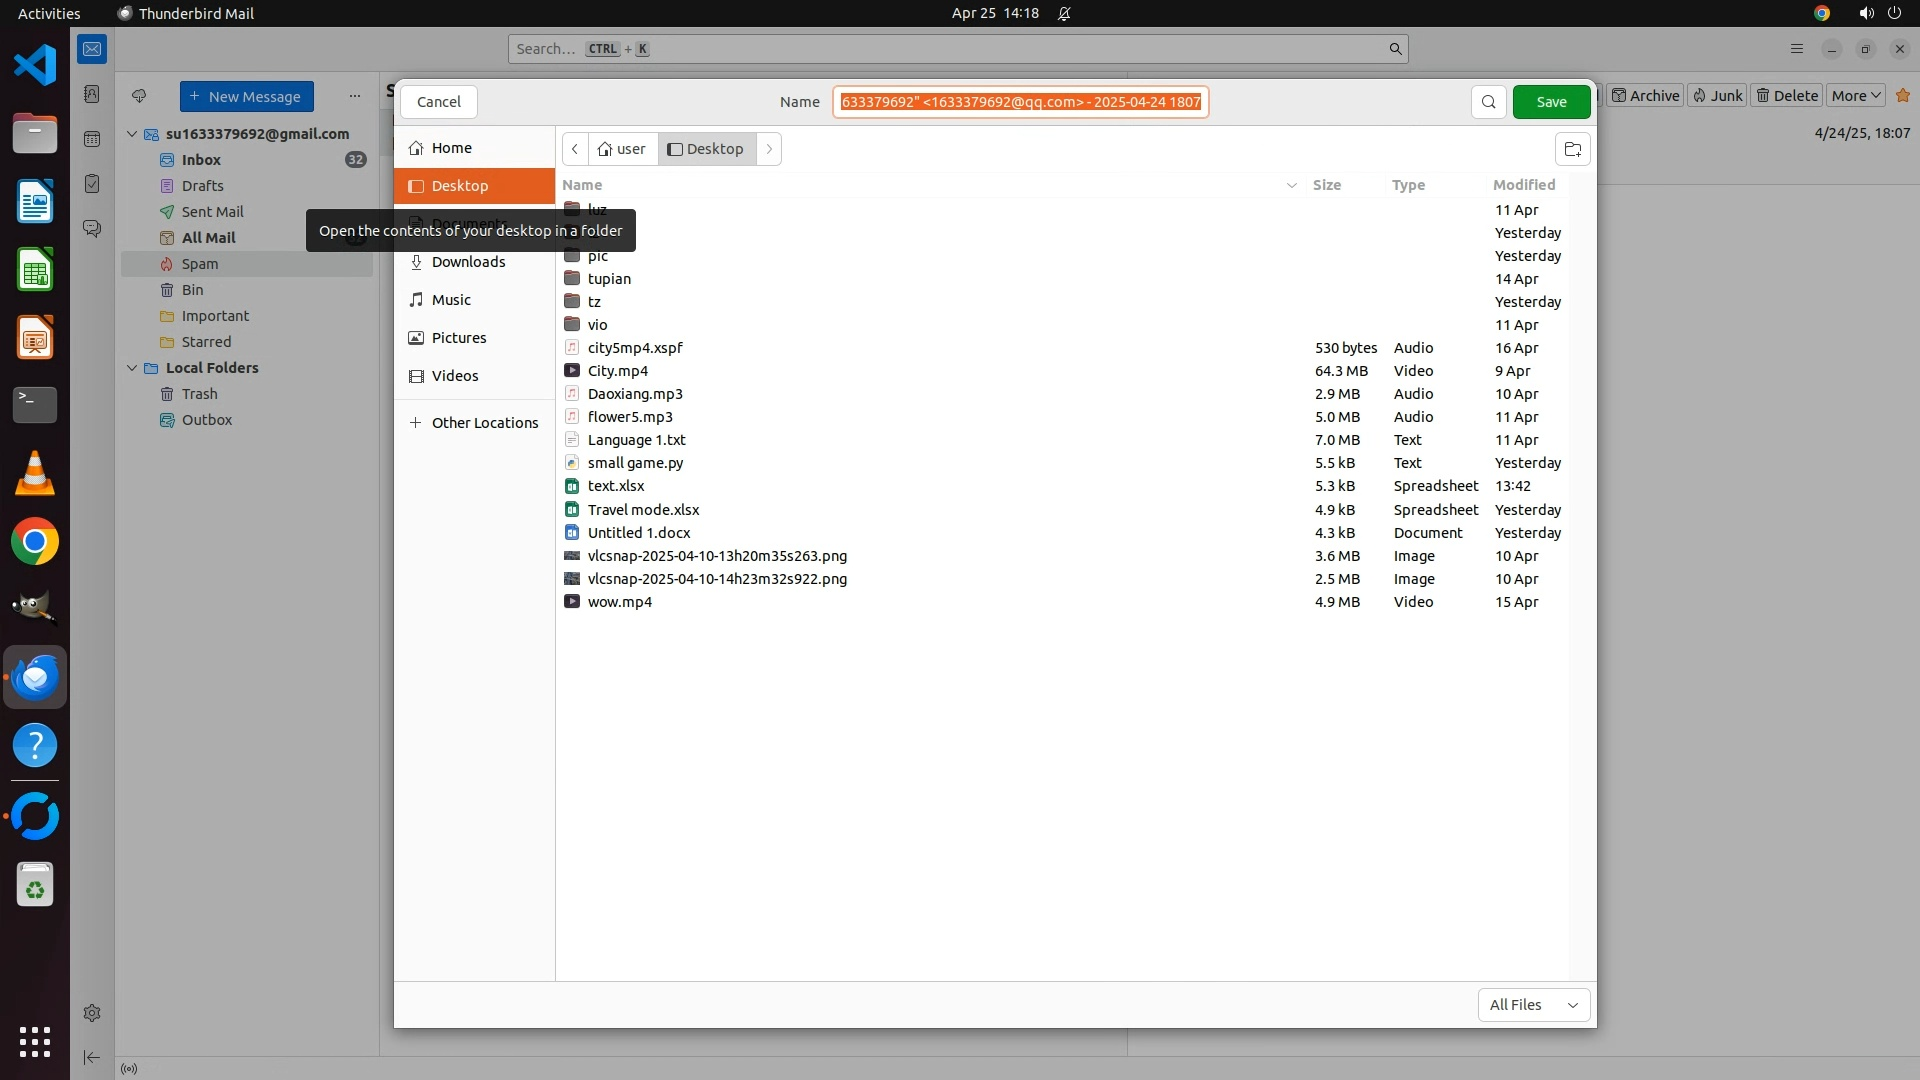
Task: Select the Travel mode.xlsx file
Action: click(643, 510)
